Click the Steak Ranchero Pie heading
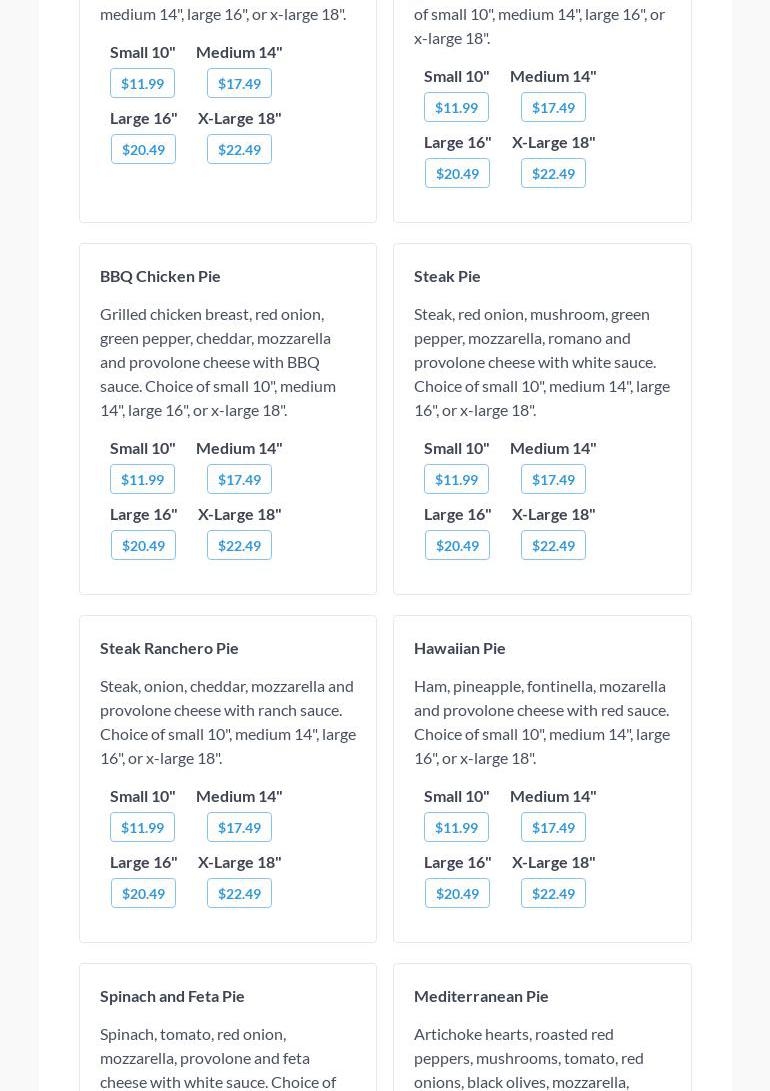 pos(169,648)
